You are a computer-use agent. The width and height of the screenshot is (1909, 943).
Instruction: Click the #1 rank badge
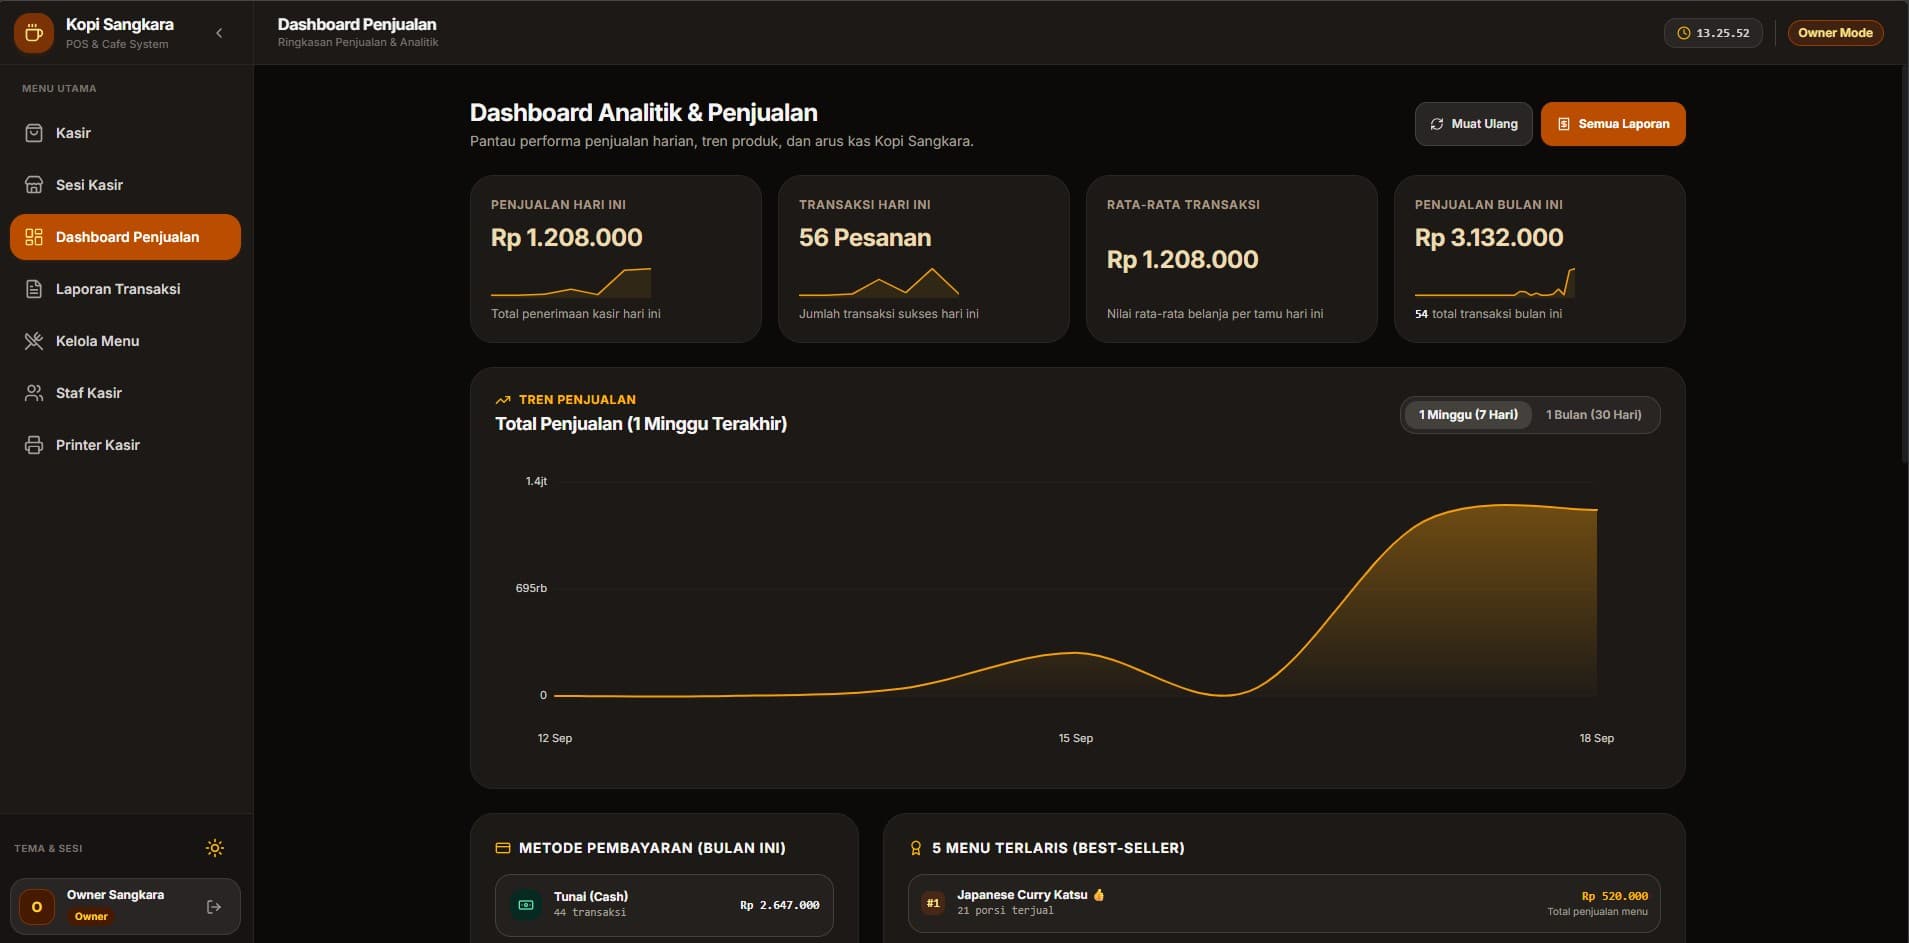point(933,903)
